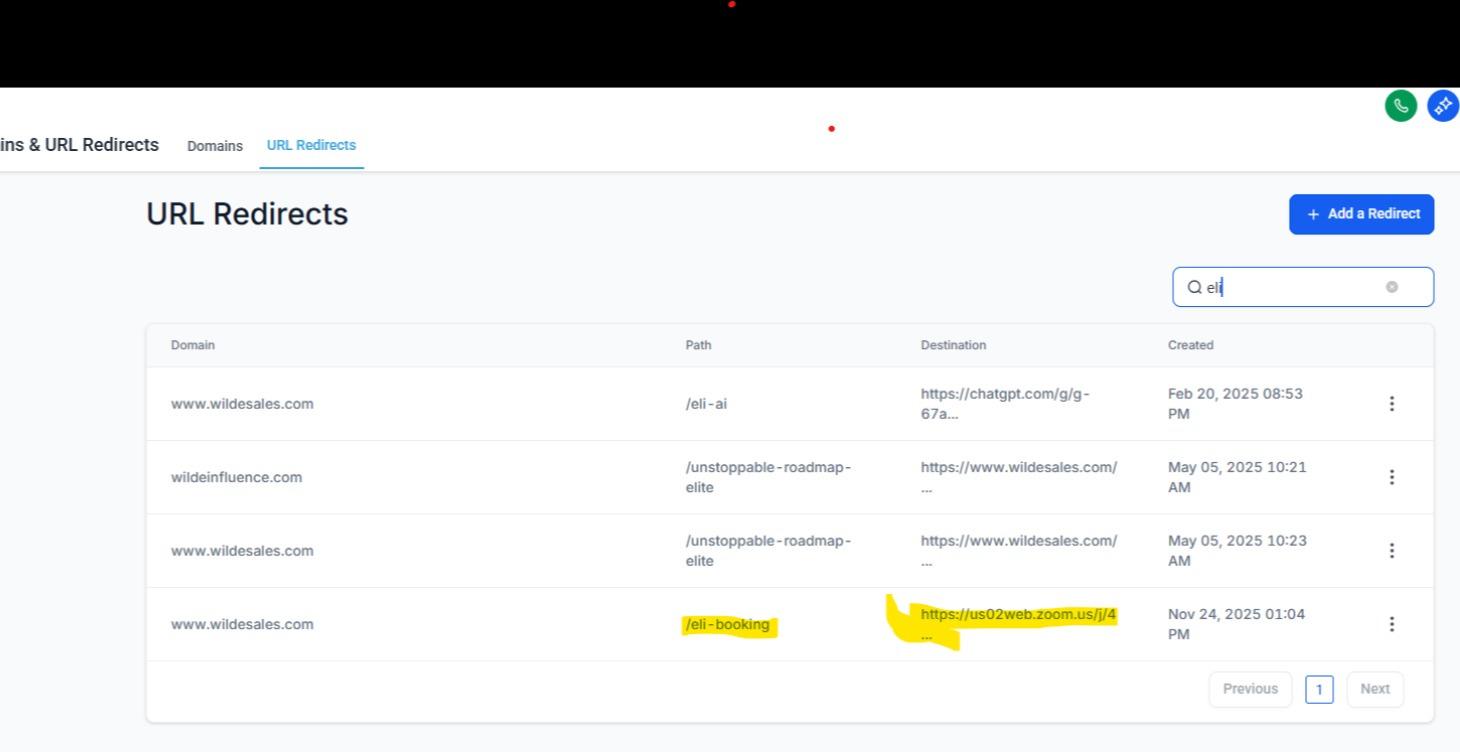Open actions menu for the /eli-ai redirect
The height and width of the screenshot is (752, 1460).
pyautogui.click(x=1391, y=404)
